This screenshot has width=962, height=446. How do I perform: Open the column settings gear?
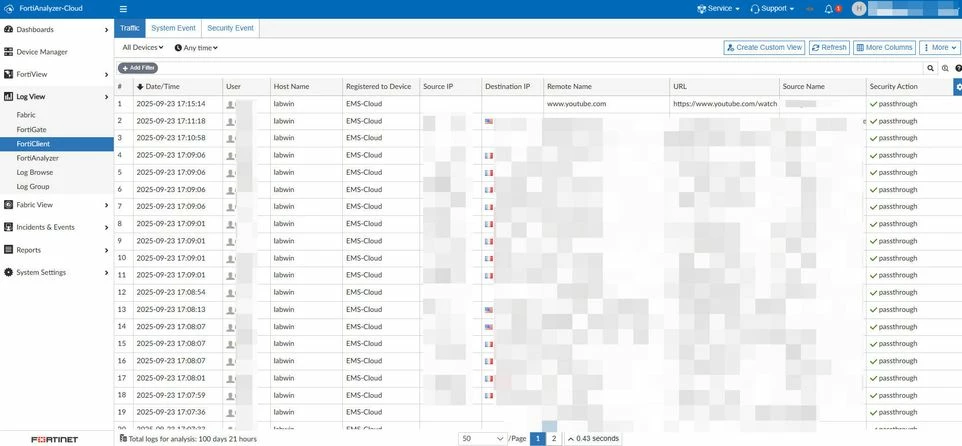958,87
